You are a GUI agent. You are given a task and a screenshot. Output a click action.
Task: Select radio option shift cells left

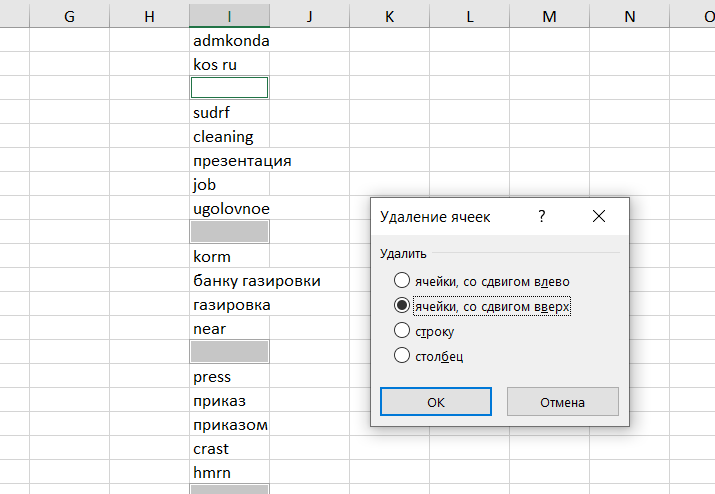click(x=402, y=281)
